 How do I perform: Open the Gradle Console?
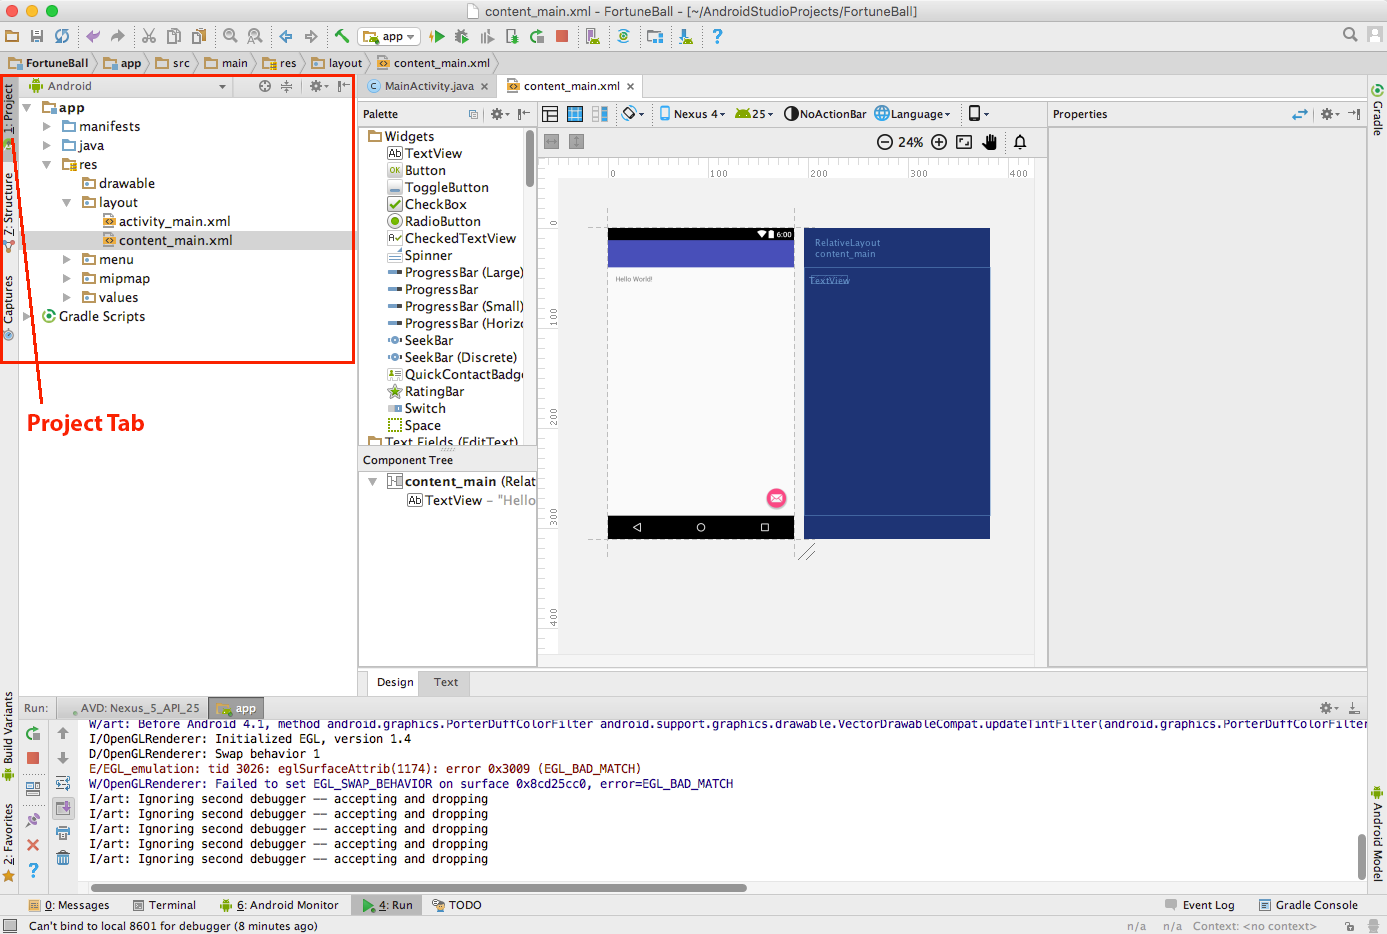click(1307, 905)
